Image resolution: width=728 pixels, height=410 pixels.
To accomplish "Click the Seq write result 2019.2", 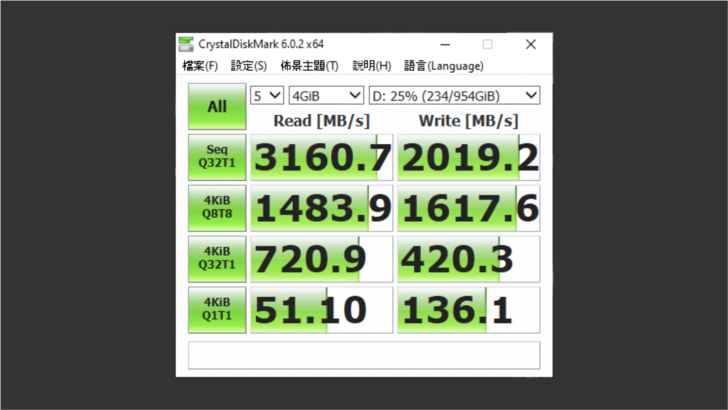I will point(468,157).
